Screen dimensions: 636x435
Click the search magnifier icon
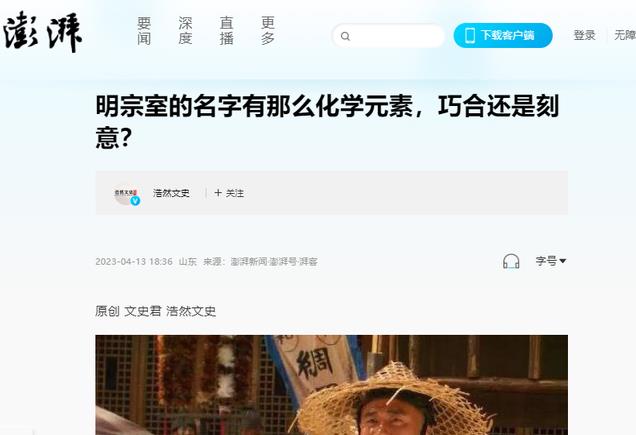[345, 36]
